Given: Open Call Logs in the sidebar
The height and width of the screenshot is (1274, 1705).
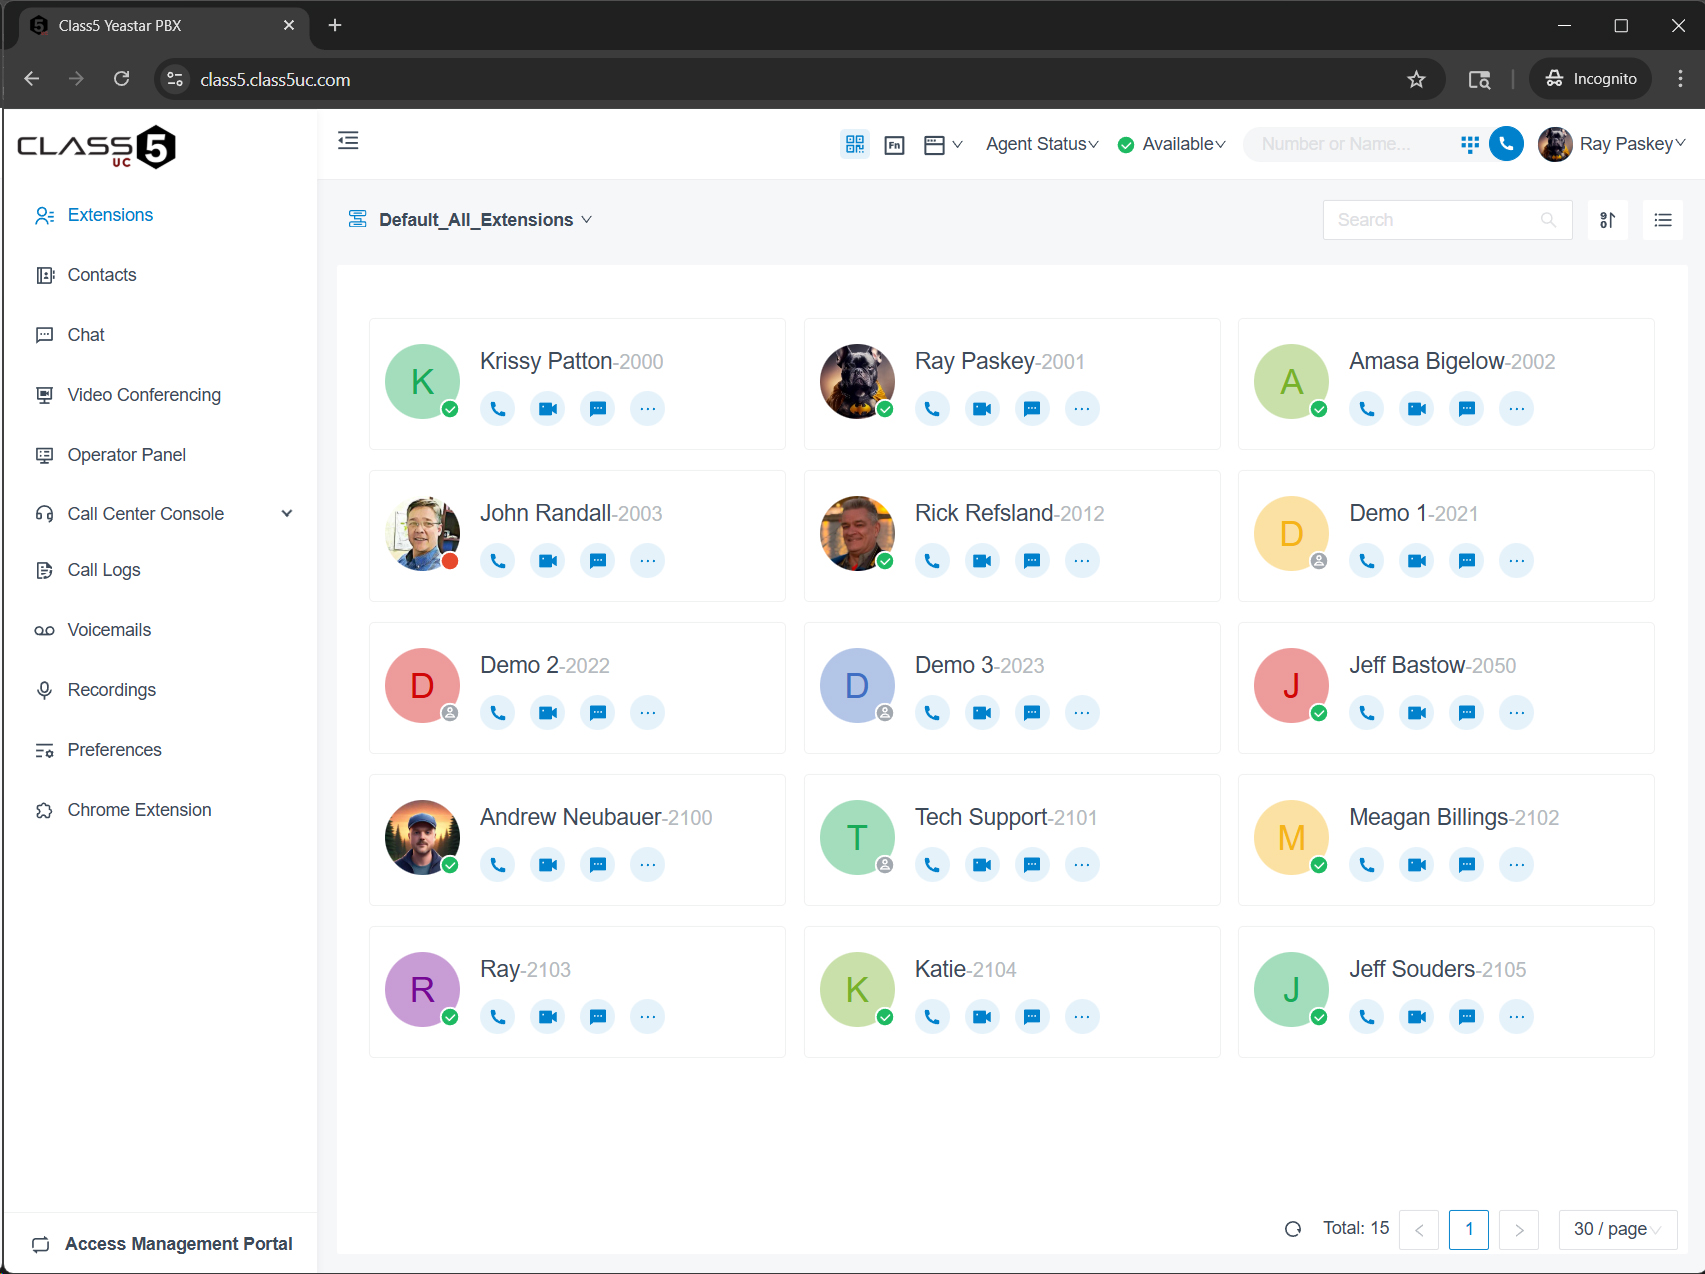Looking at the screenshot, I should (104, 570).
